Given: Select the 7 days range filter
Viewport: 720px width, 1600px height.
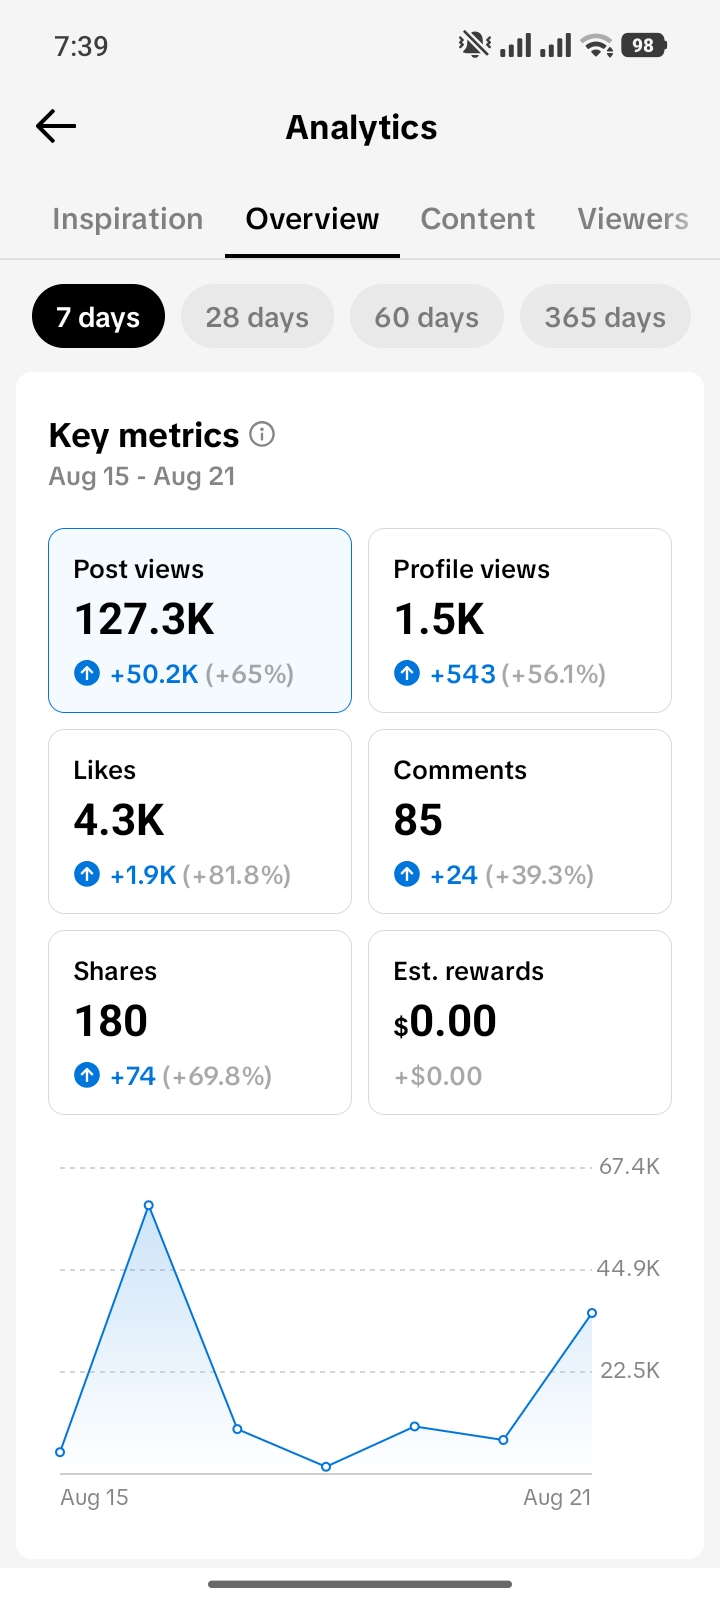Looking at the screenshot, I should [98, 316].
